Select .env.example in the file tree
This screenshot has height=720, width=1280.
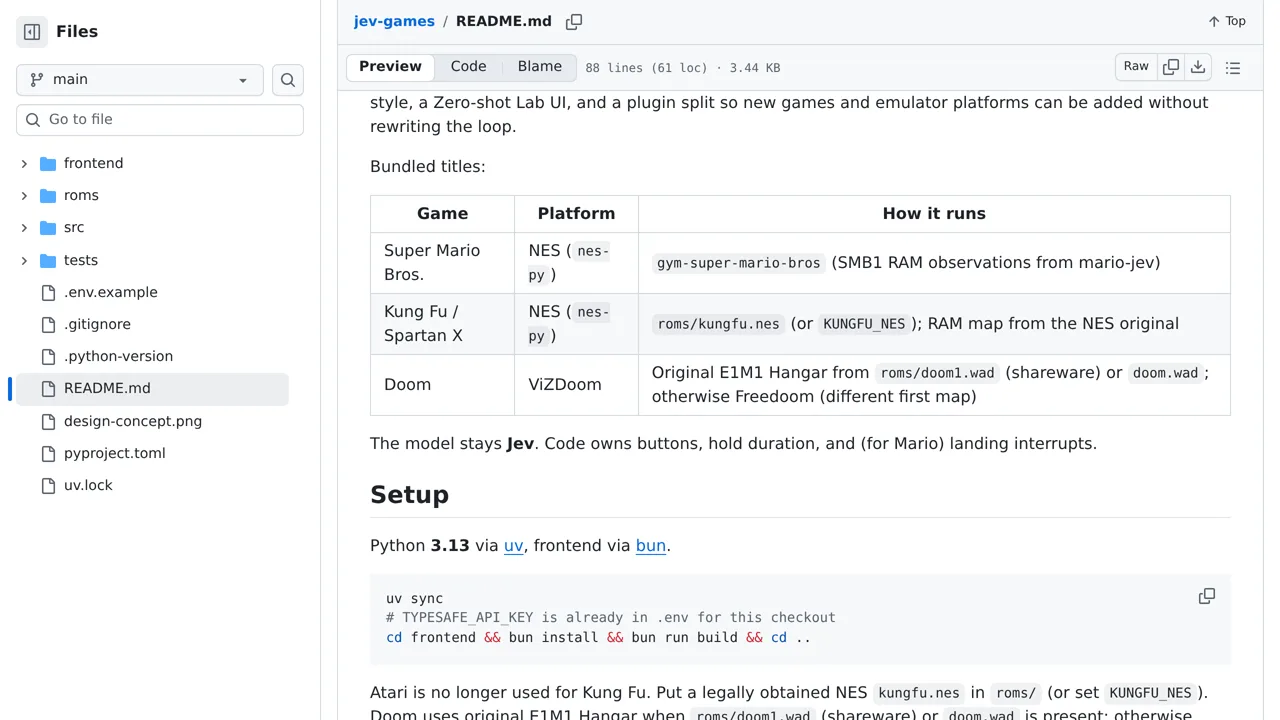coord(111,292)
